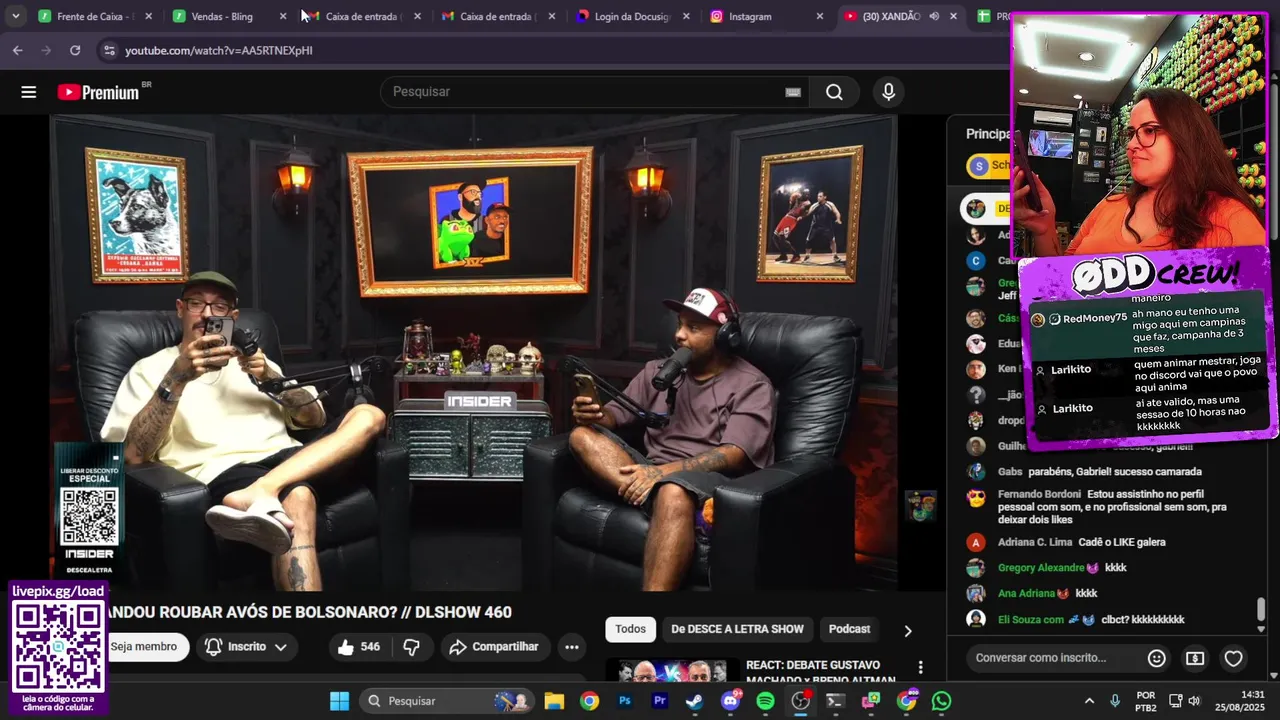
Task: Start voice search with microphone button
Action: click(888, 92)
